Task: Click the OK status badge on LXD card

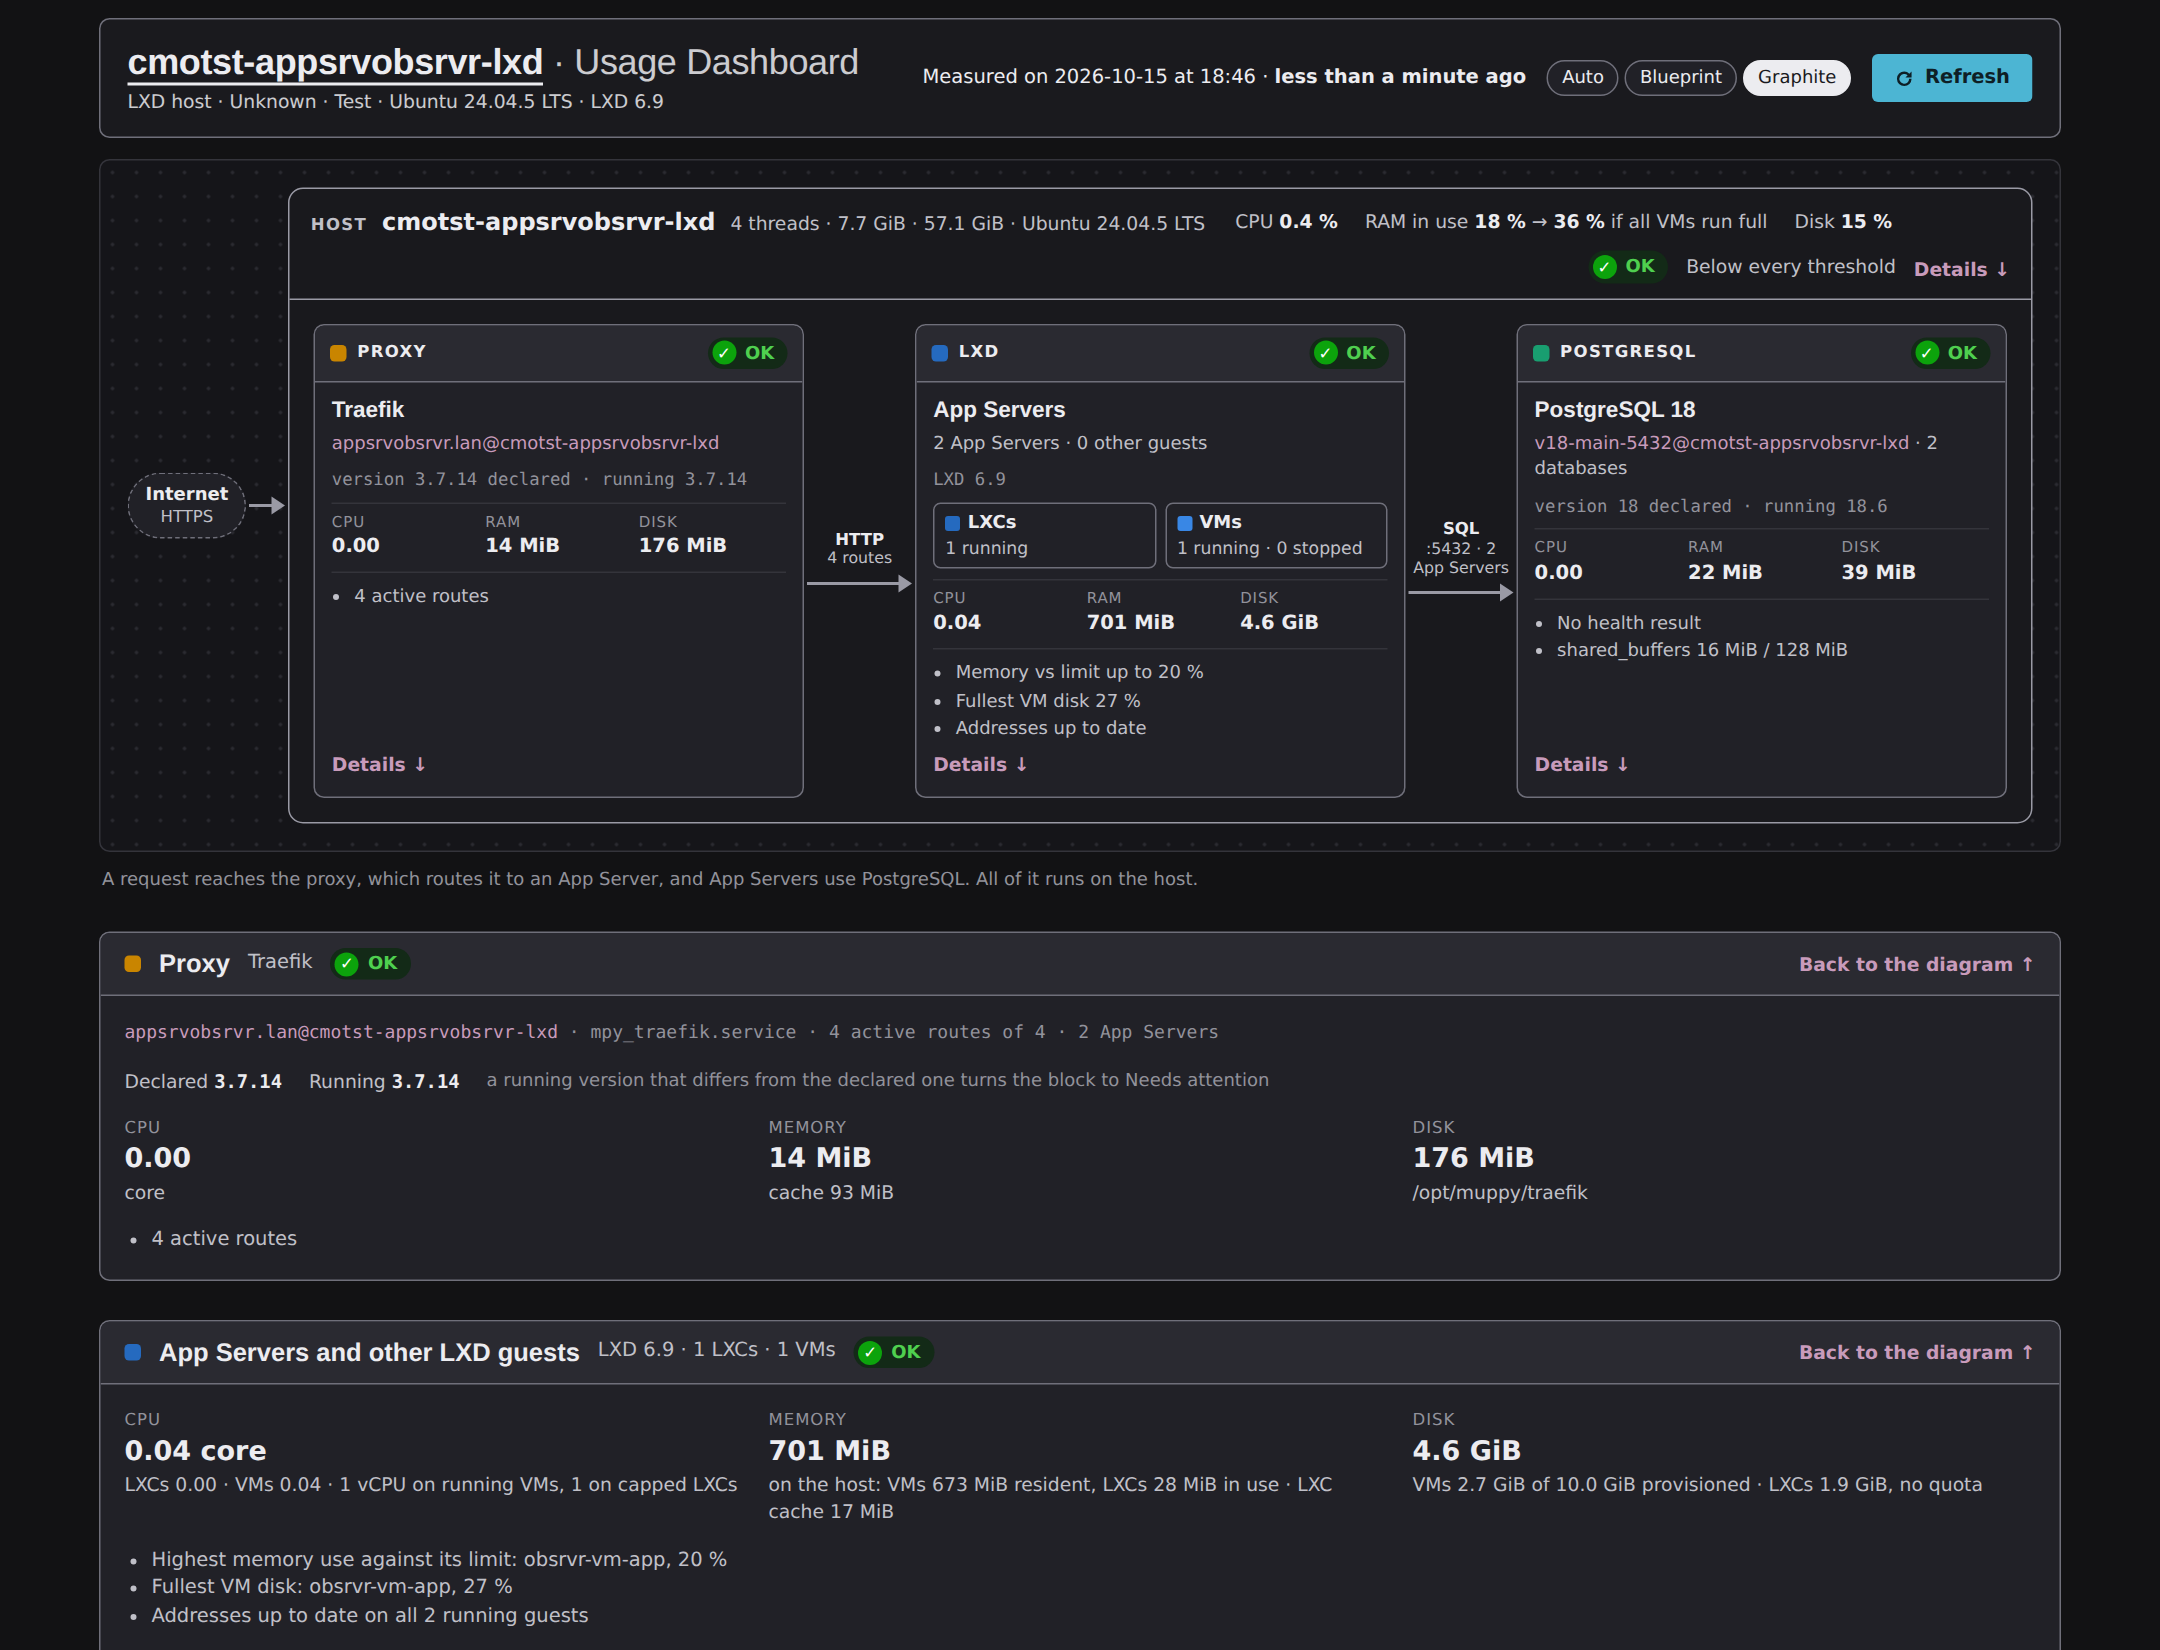Action: (1349, 352)
